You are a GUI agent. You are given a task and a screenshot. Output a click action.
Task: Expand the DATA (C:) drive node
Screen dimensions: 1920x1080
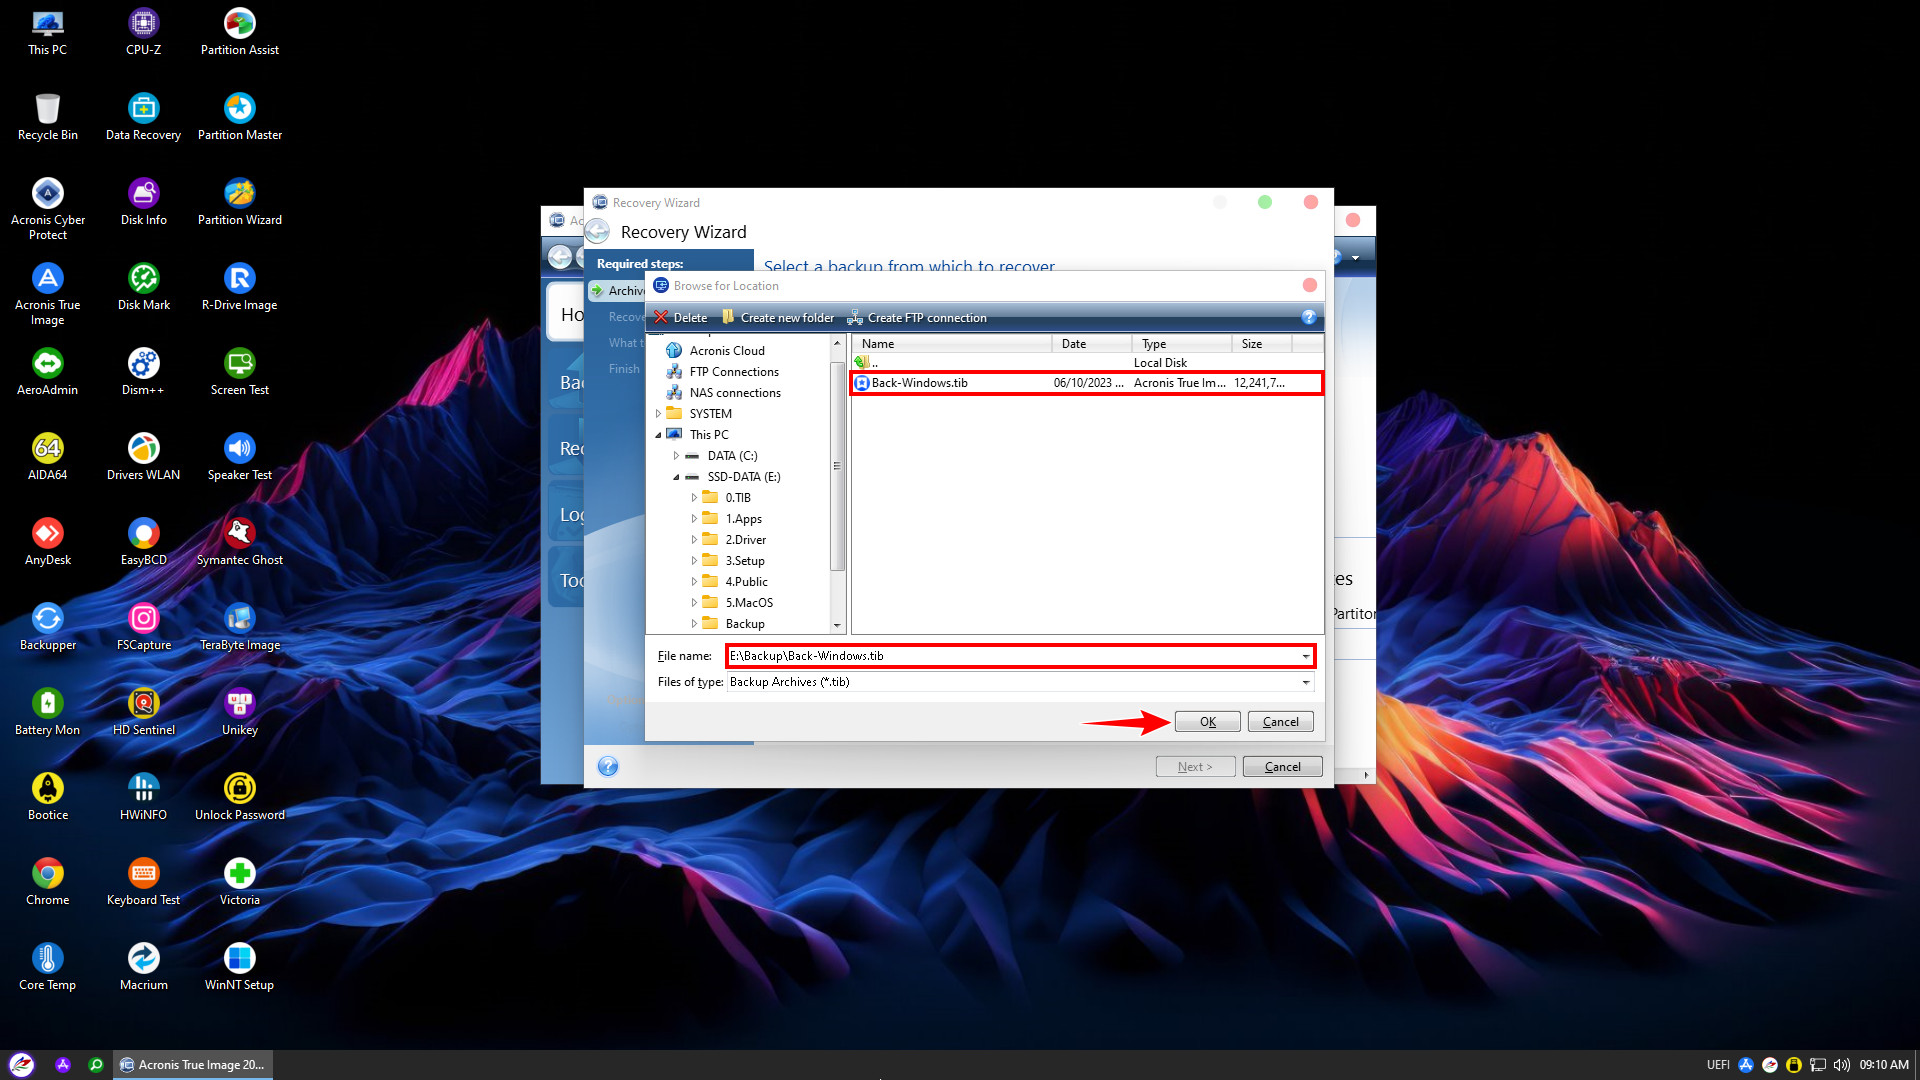tap(677, 456)
